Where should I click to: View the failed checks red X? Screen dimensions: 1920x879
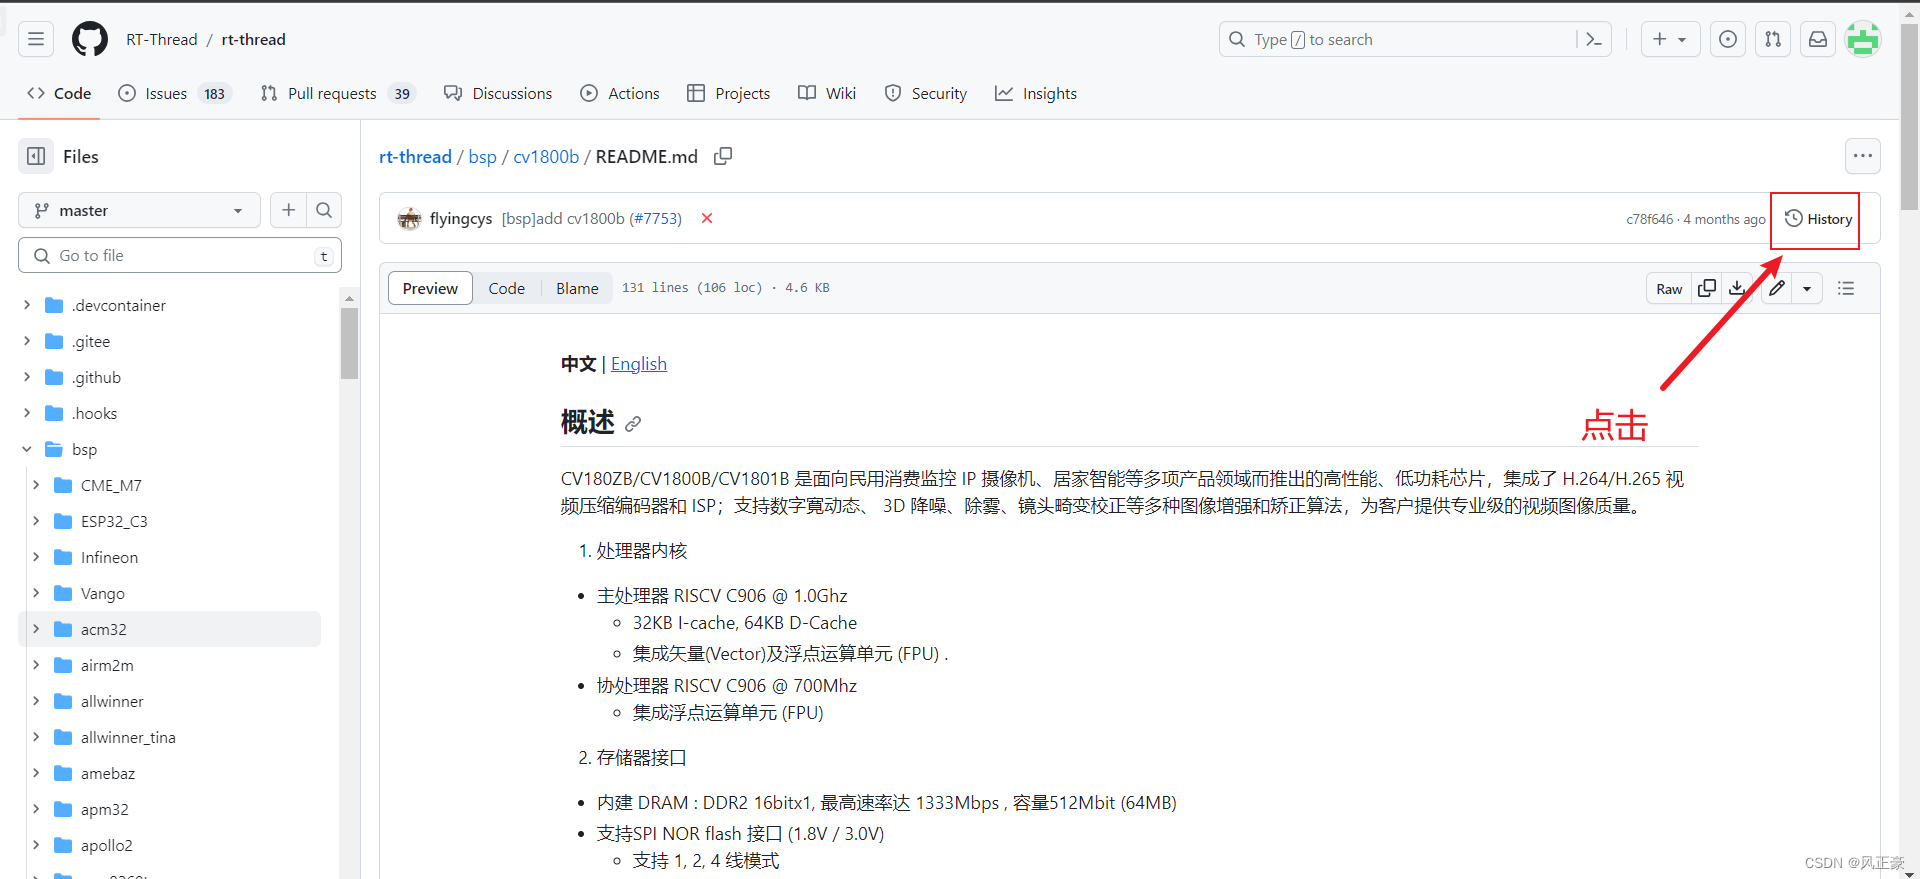pos(707,218)
